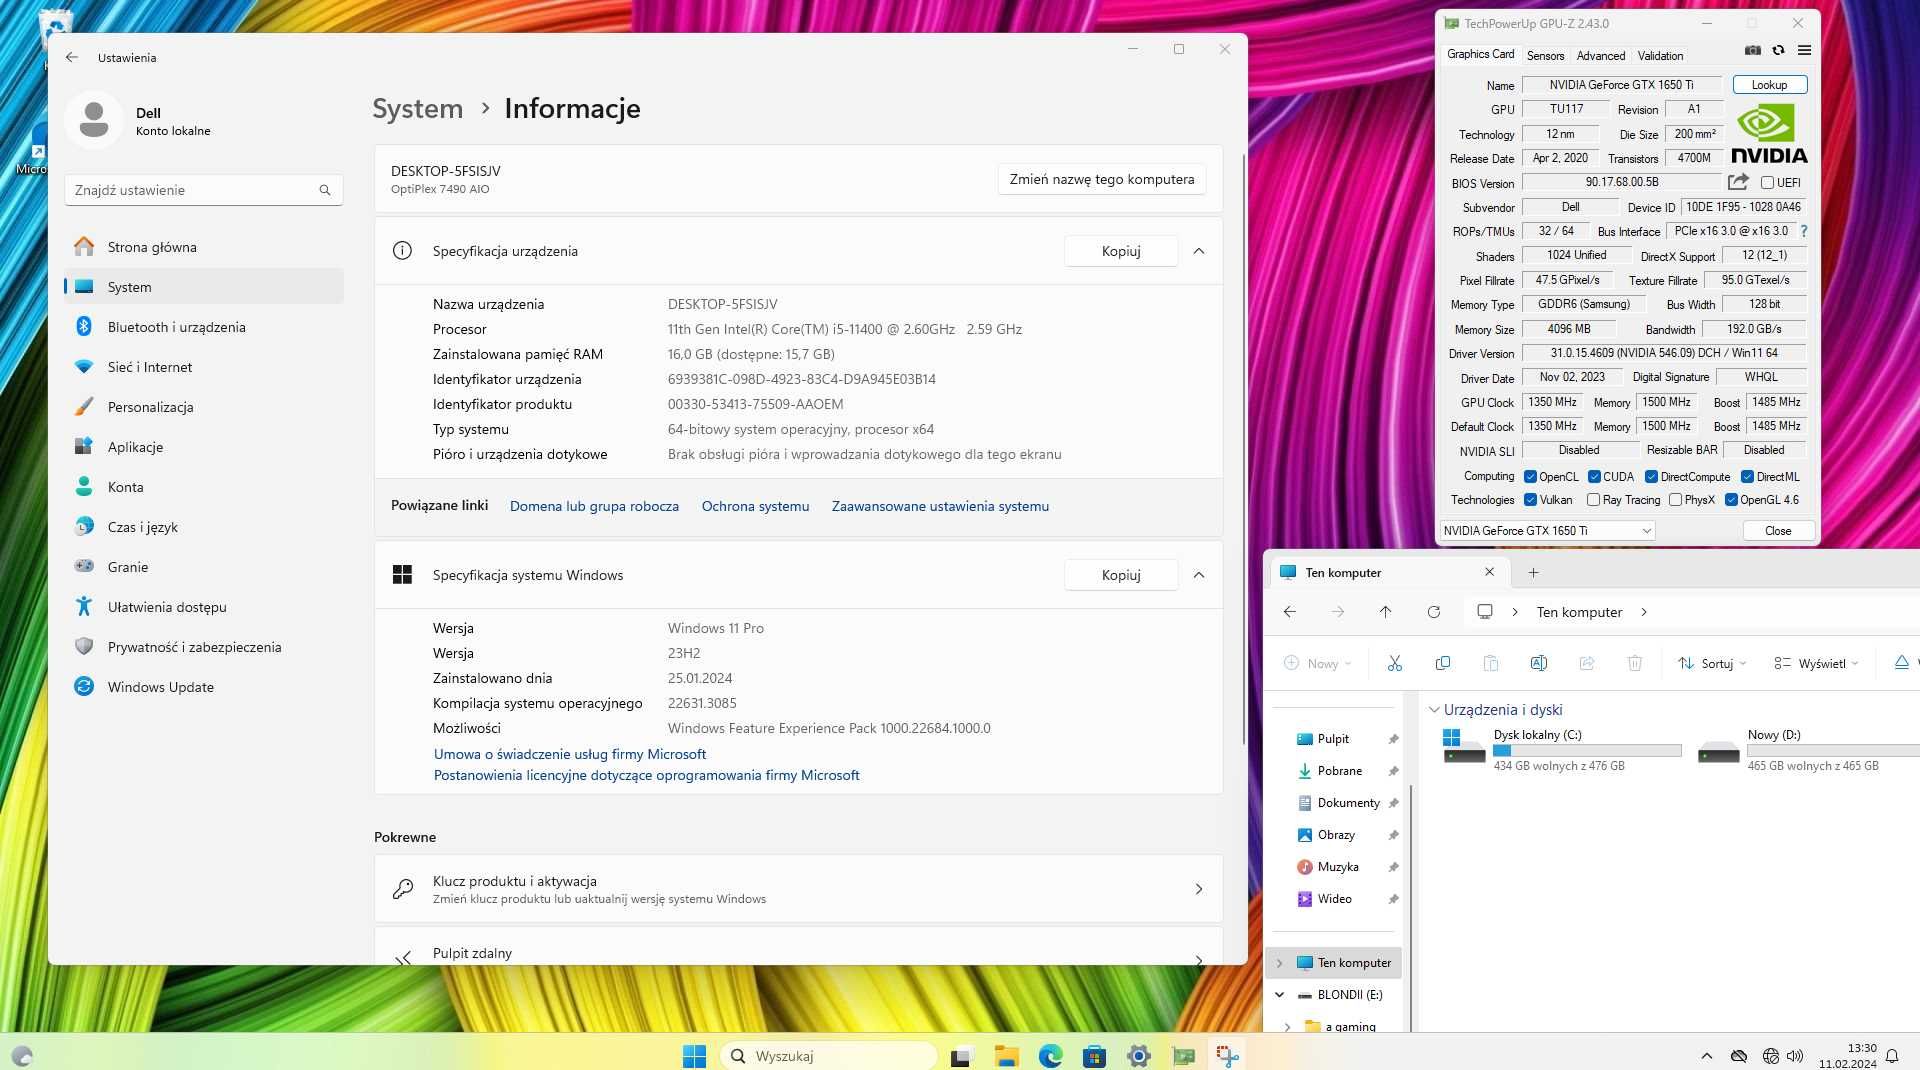
Task: Open the notification bell in system tray
Action: (x=1892, y=1056)
